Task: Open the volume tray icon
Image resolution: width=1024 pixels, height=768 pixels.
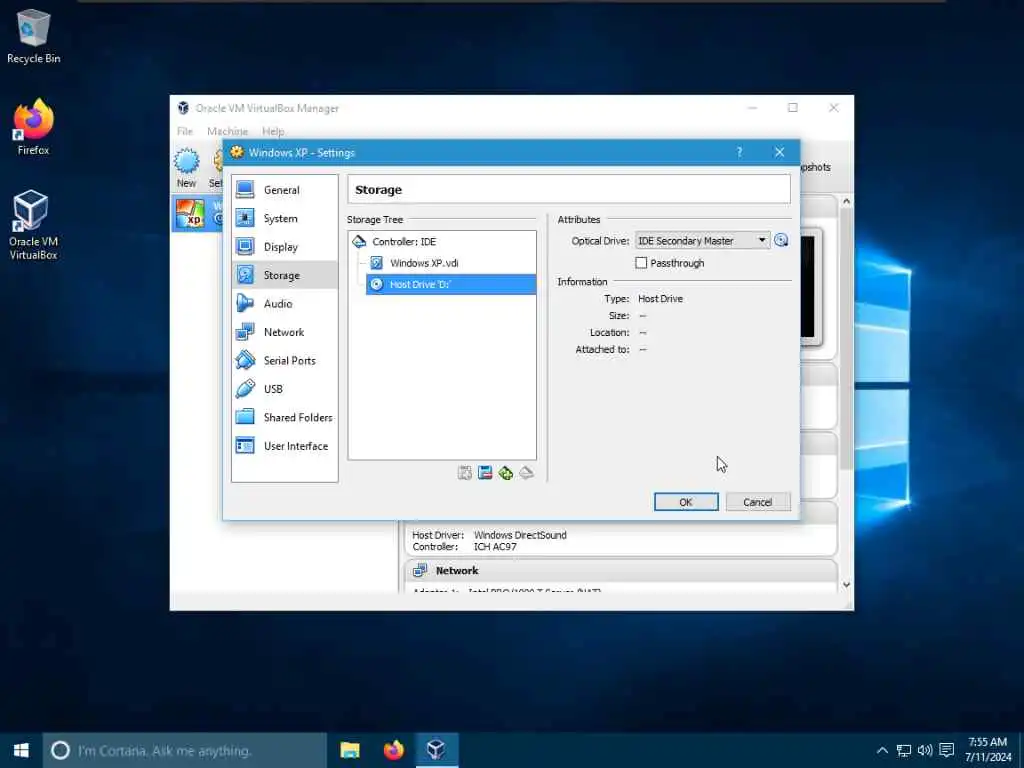Action: (x=925, y=750)
